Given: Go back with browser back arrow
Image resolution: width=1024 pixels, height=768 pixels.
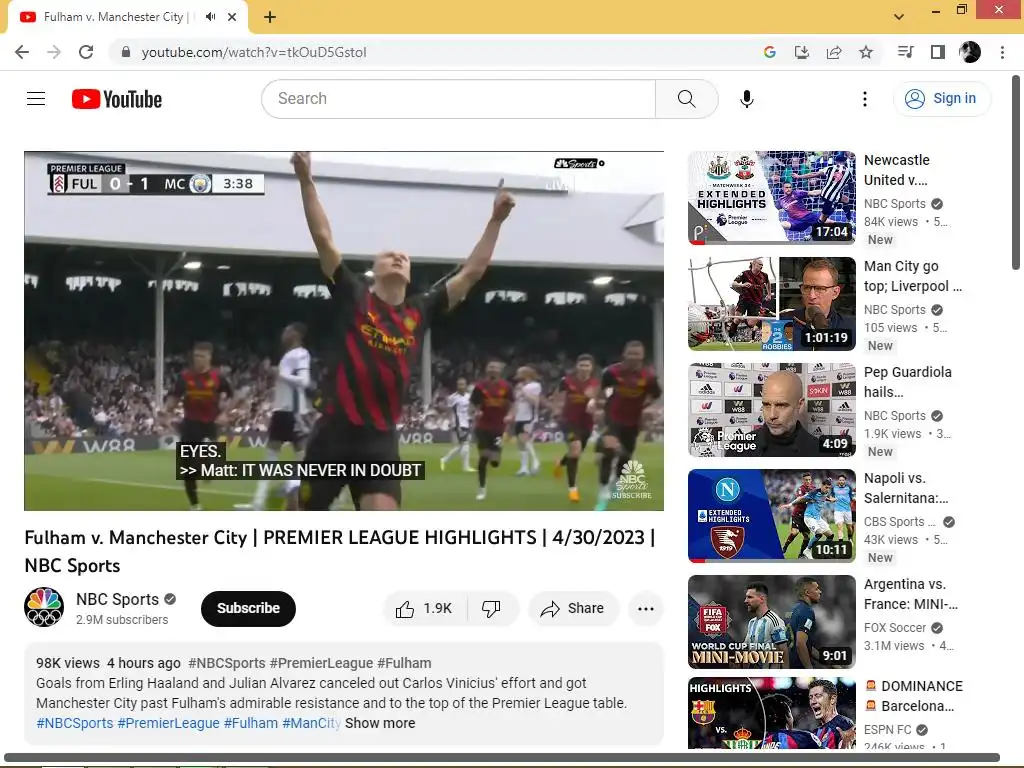Looking at the screenshot, I should pos(22,52).
